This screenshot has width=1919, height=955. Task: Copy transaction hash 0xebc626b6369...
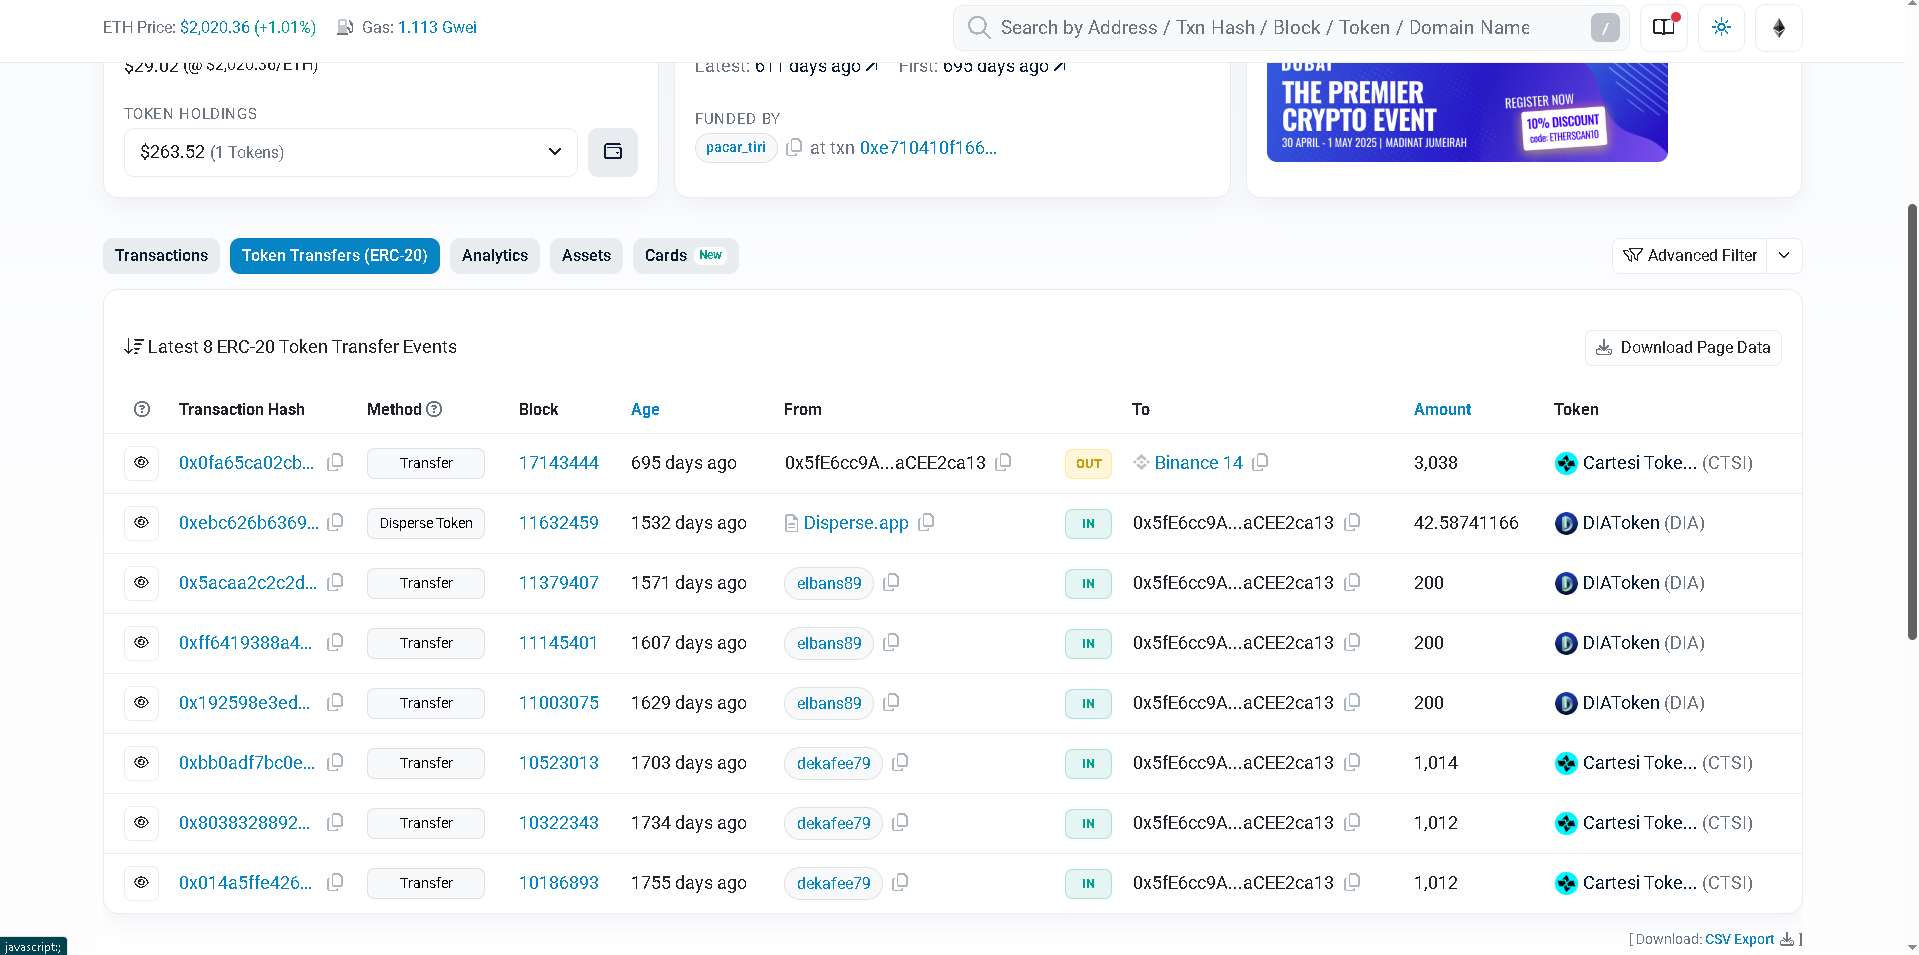336,522
